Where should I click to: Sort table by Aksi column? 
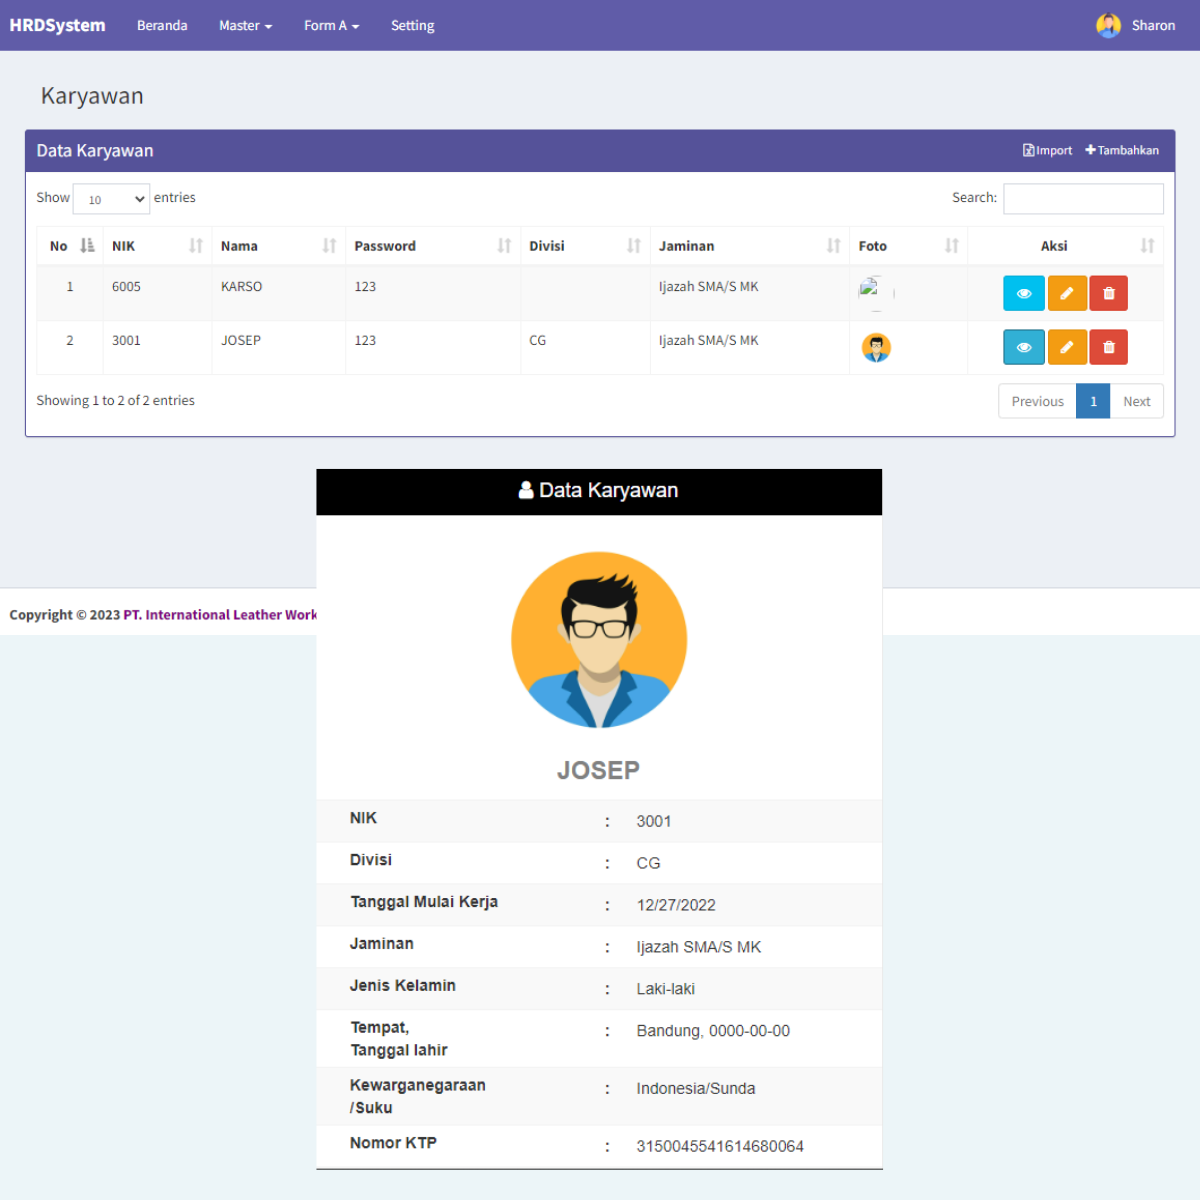(1065, 246)
